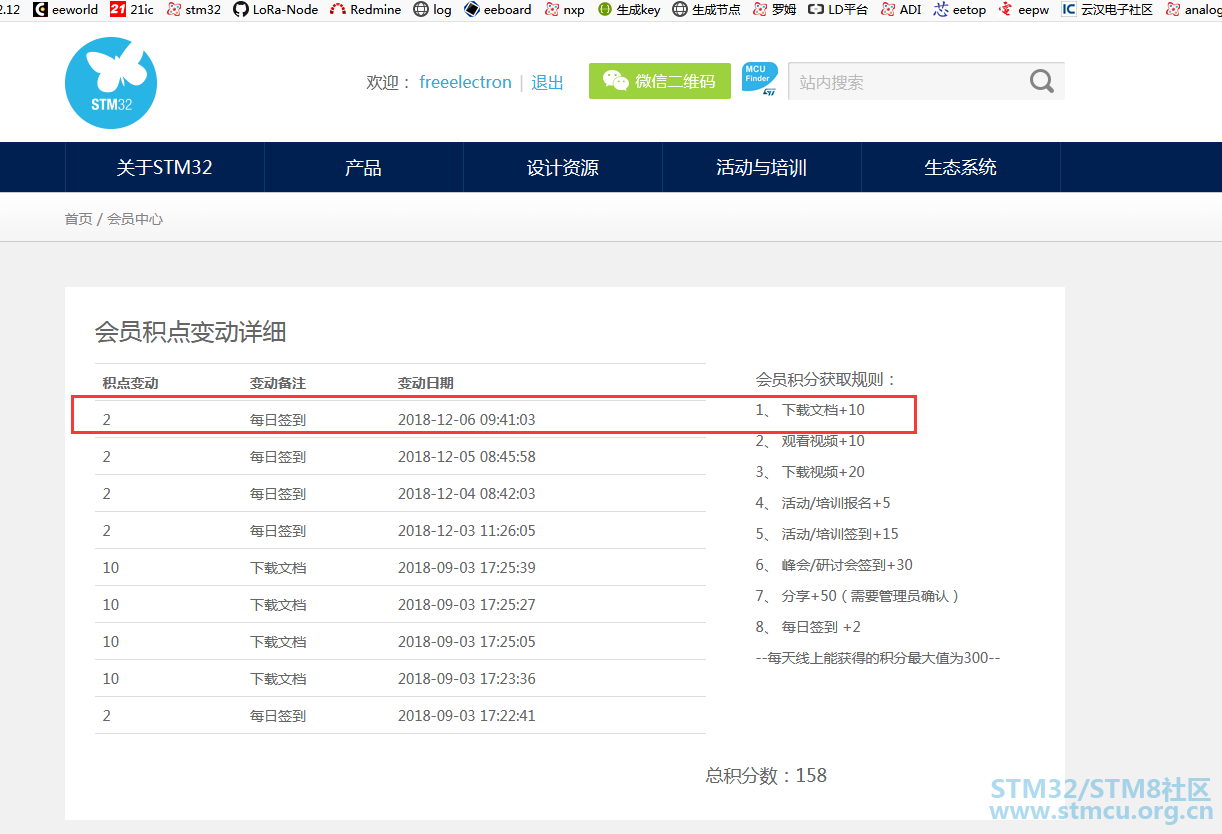Open the 生成节点 bookmark
Viewport: 1222px width, 834px height.
click(707, 9)
